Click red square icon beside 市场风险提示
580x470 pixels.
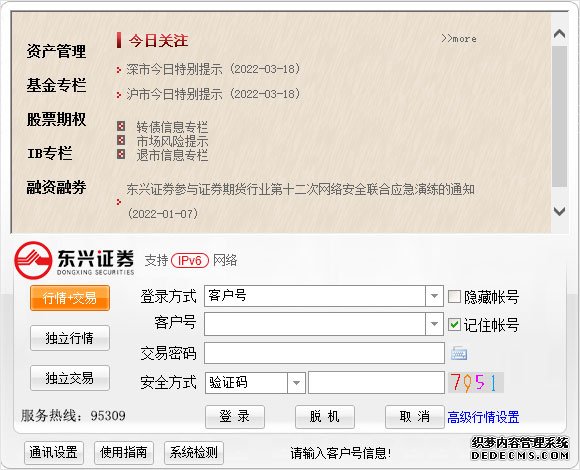click(121, 140)
